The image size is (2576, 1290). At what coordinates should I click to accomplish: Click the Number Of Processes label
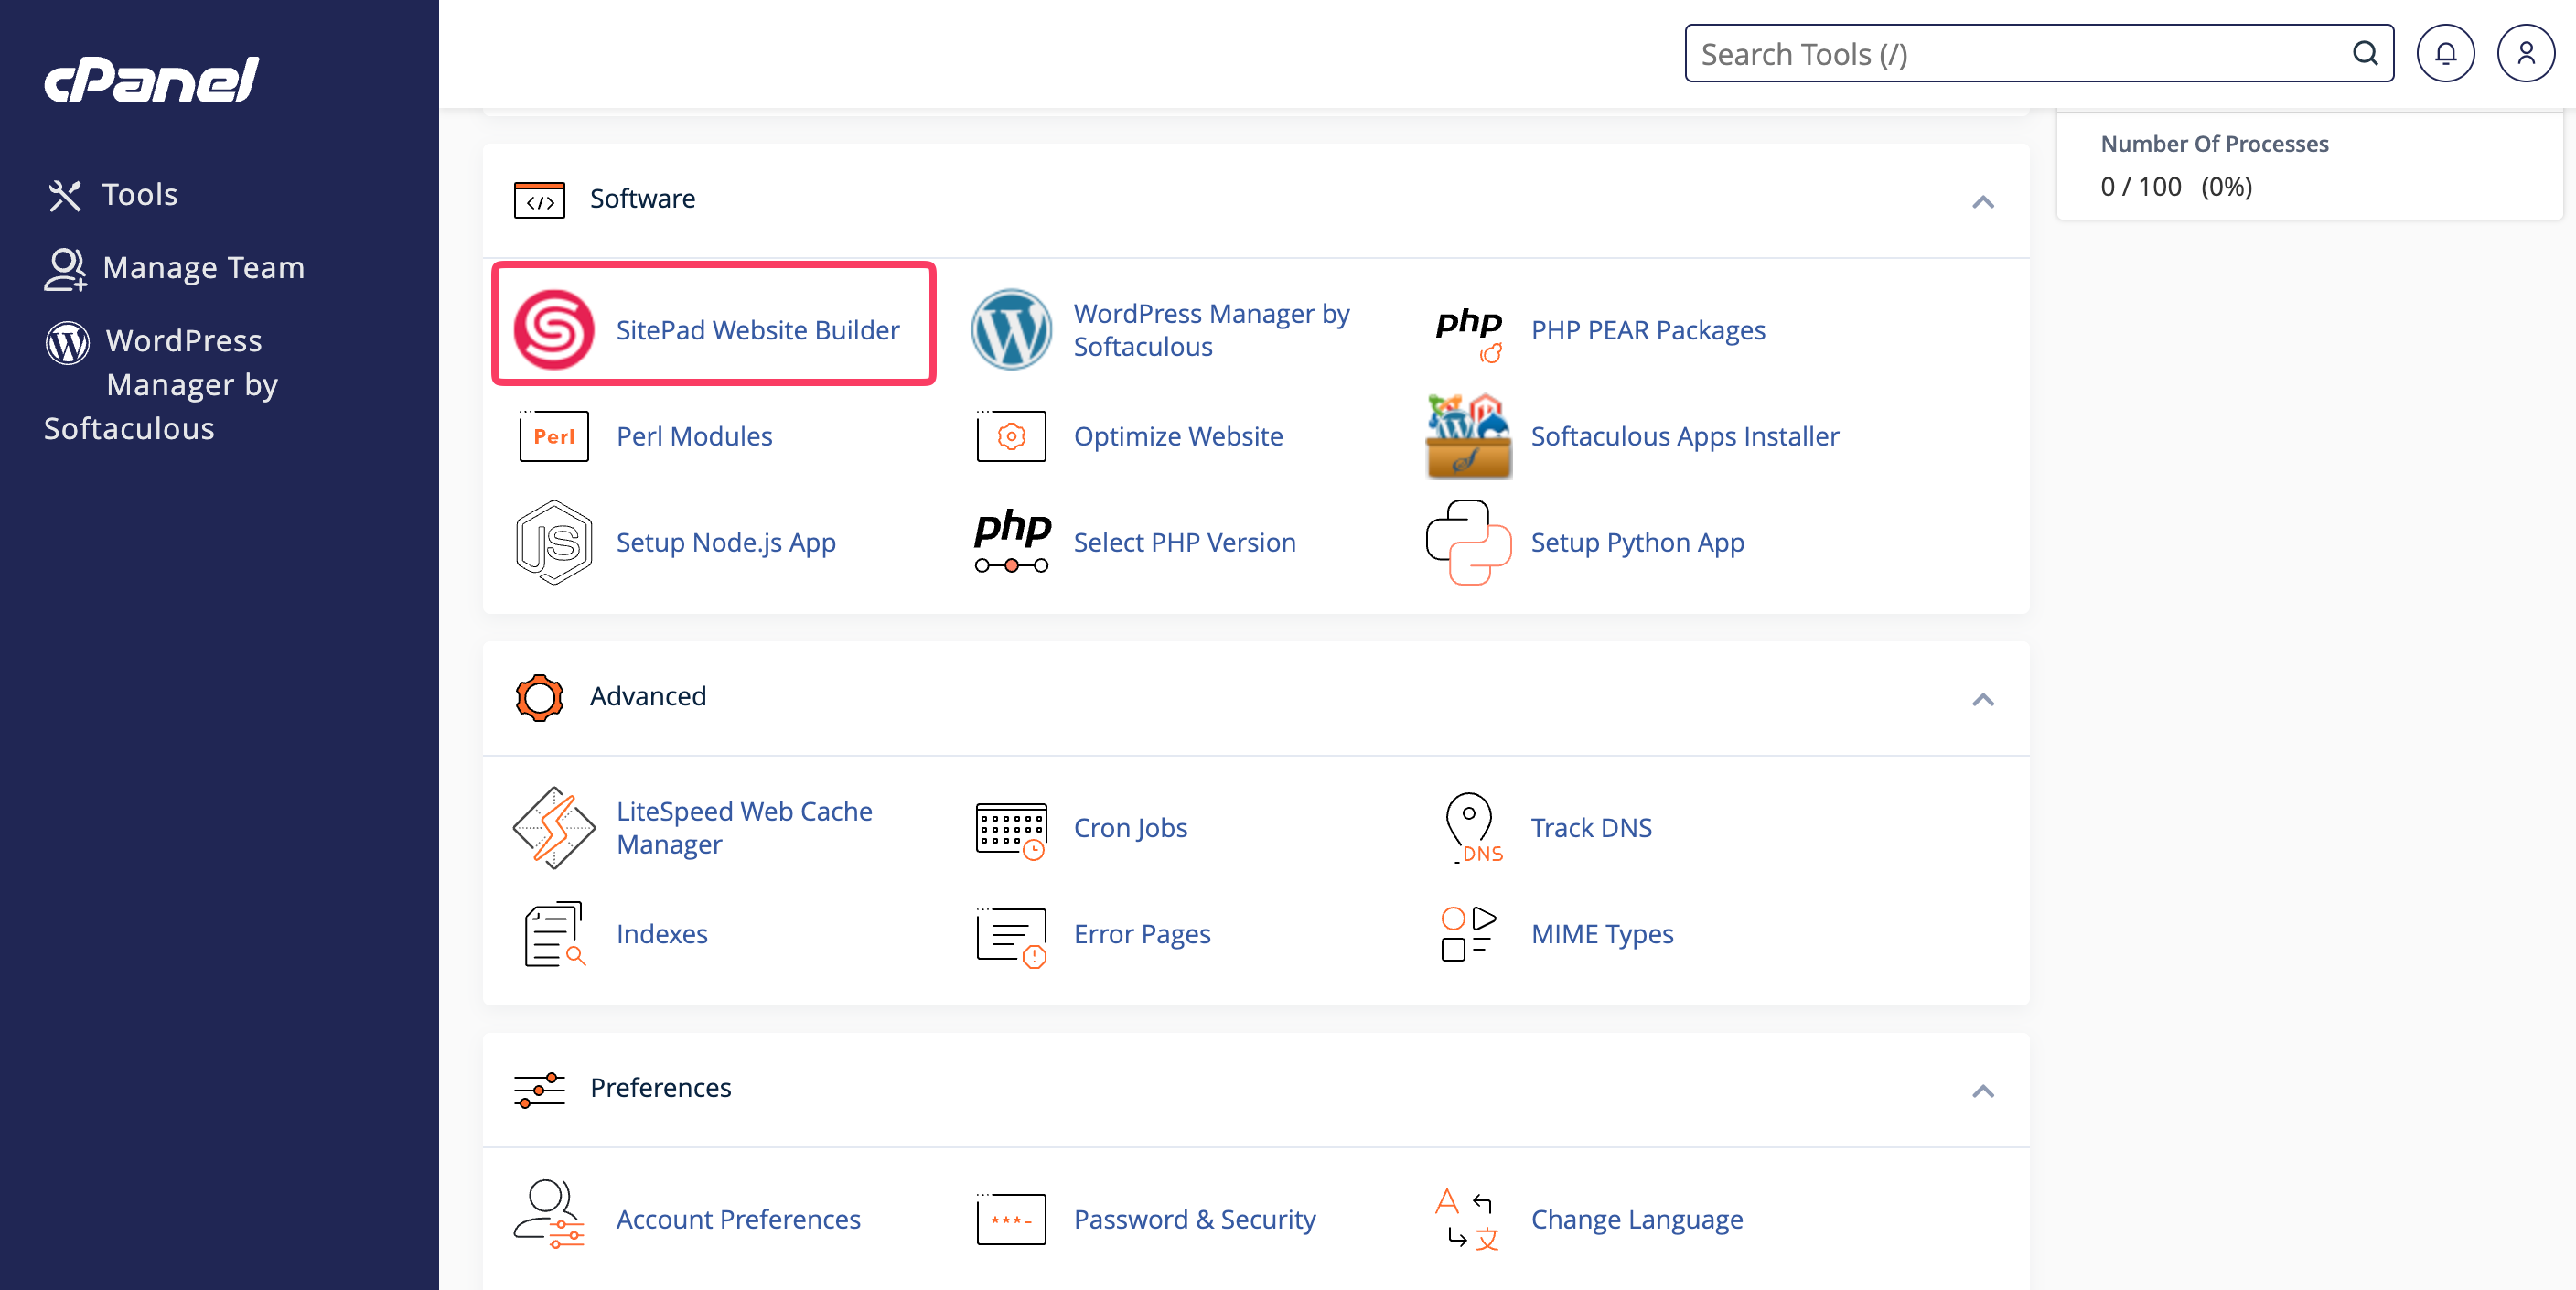click(x=2214, y=144)
